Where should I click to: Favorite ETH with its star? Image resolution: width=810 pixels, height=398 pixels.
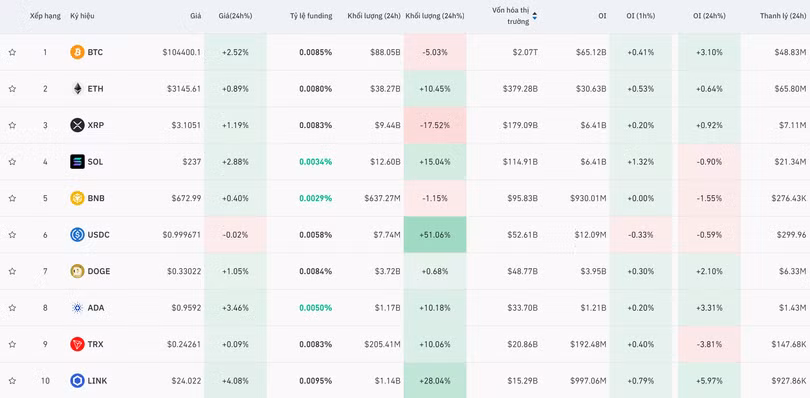(x=12, y=89)
